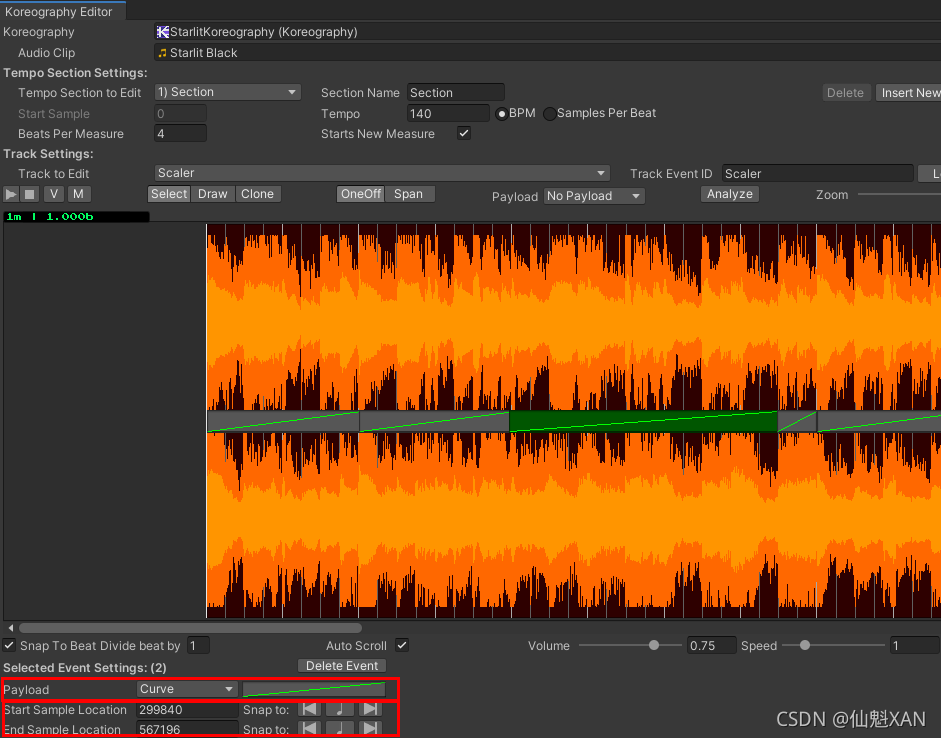Toggle the M mode button
941x738 pixels.
tap(78, 194)
